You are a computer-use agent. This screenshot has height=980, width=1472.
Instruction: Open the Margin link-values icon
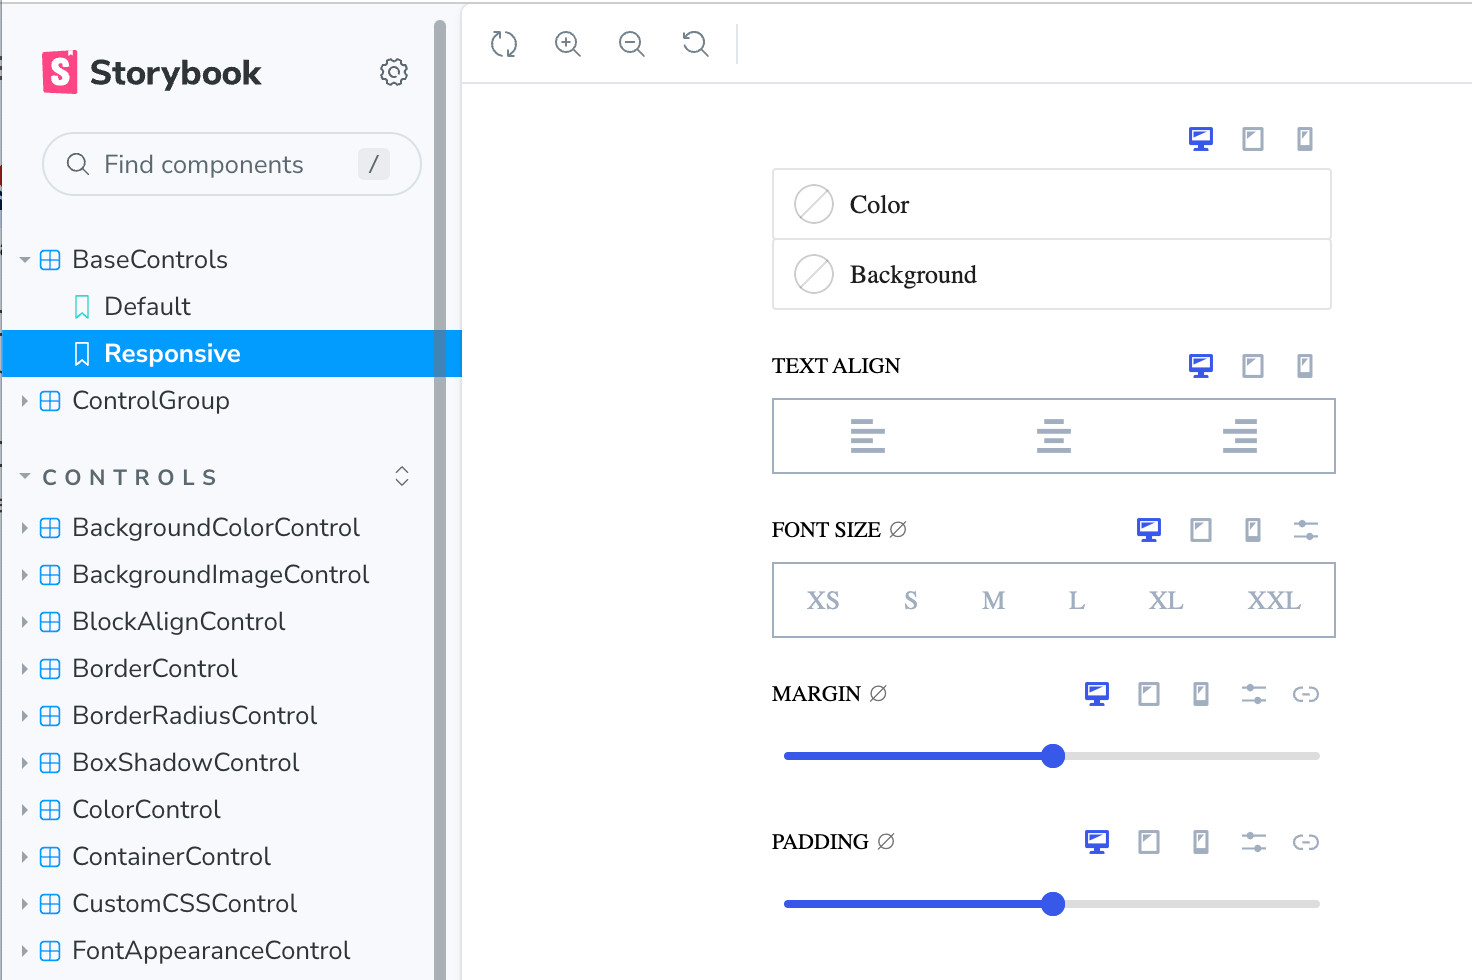pyautogui.click(x=1306, y=693)
